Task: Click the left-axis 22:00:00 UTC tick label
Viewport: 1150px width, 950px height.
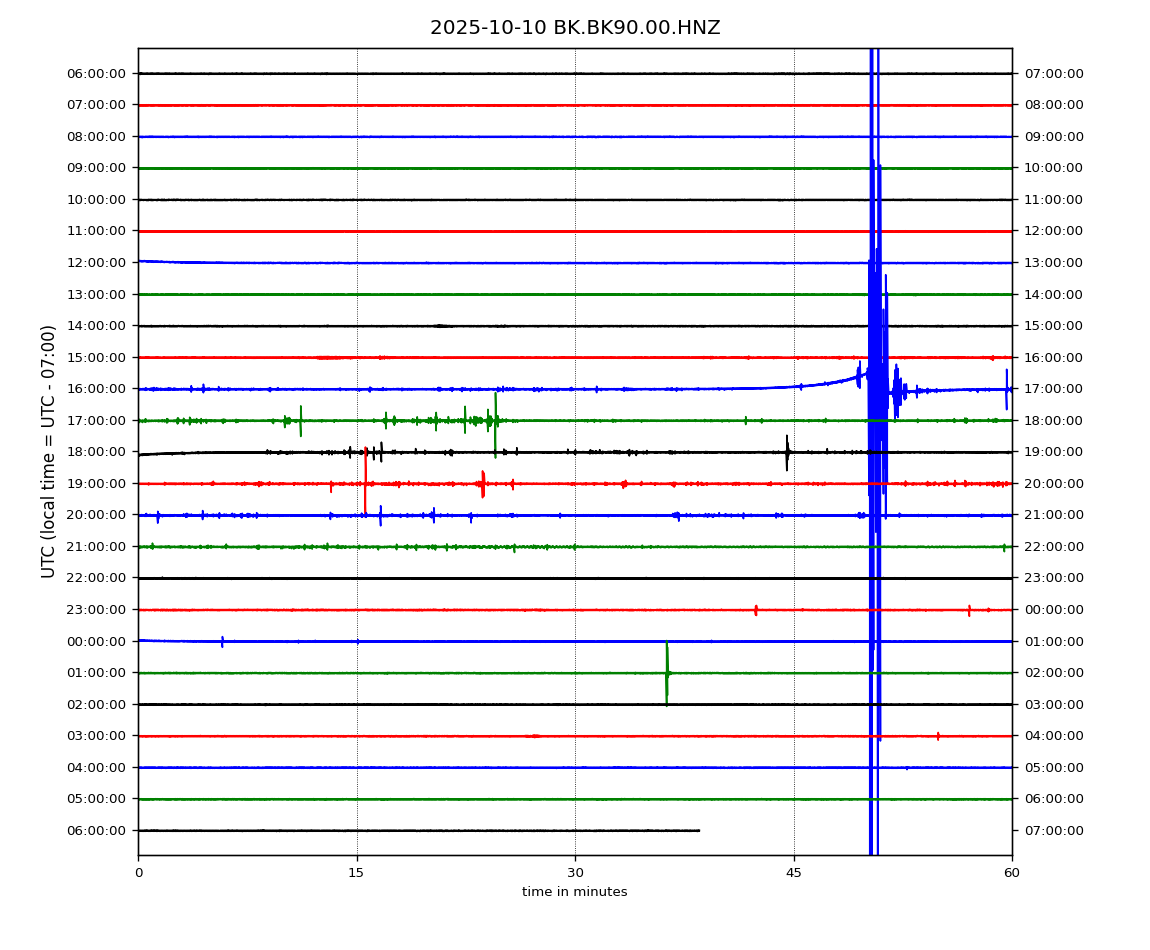Action: coord(98,578)
